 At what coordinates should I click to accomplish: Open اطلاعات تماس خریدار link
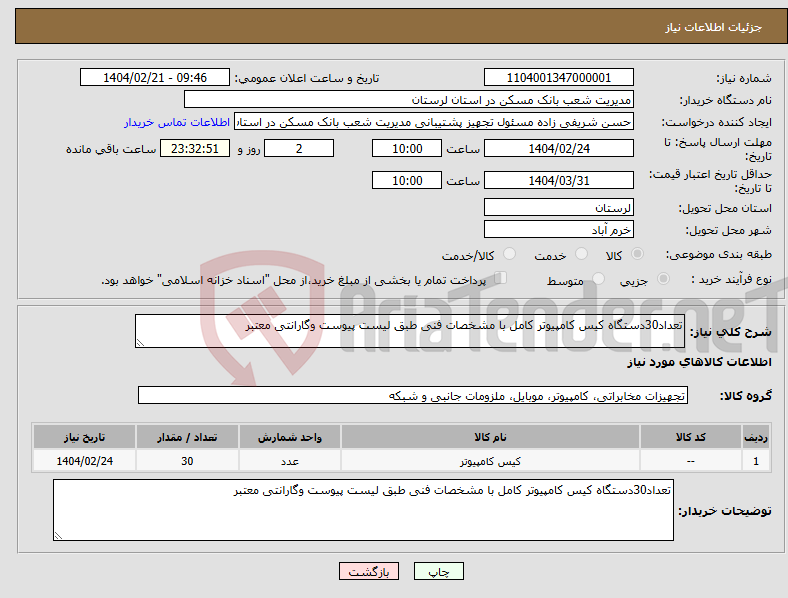pos(177,122)
